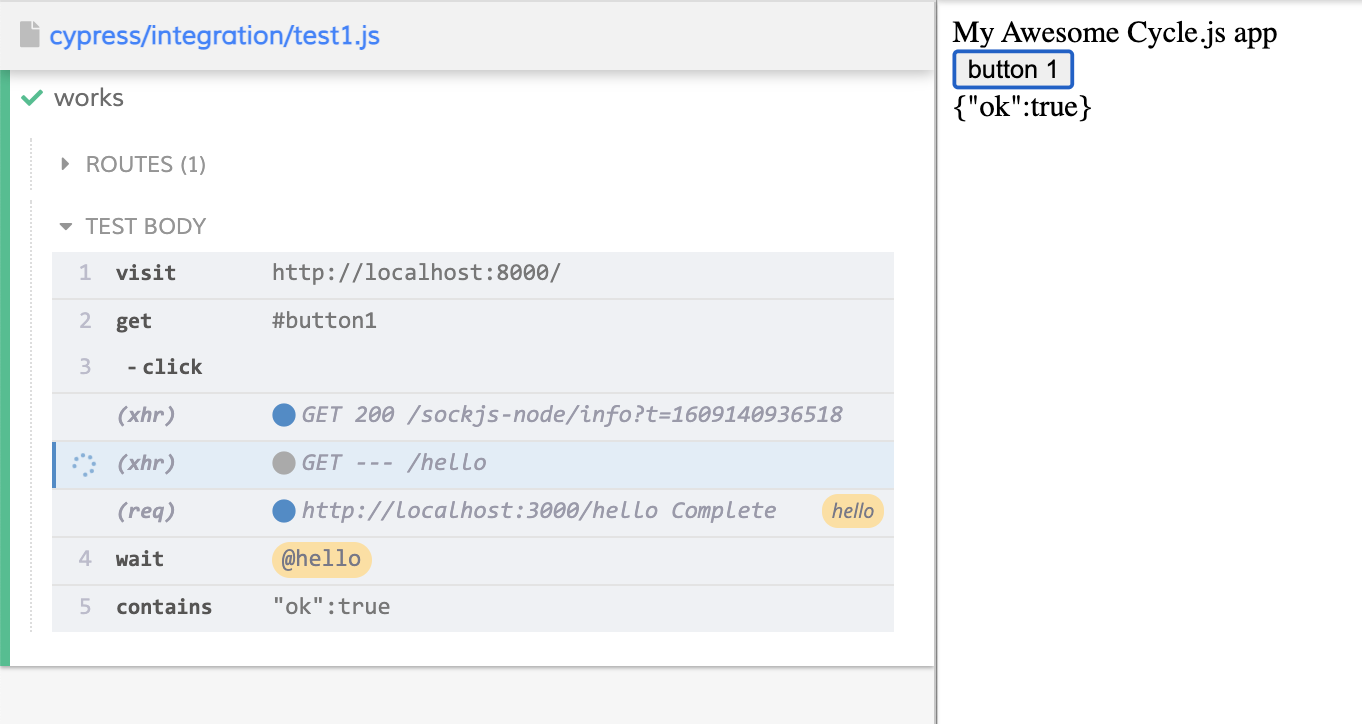
Task: Click the blue status dot on the sockjs-node request
Action: [x=284, y=414]
